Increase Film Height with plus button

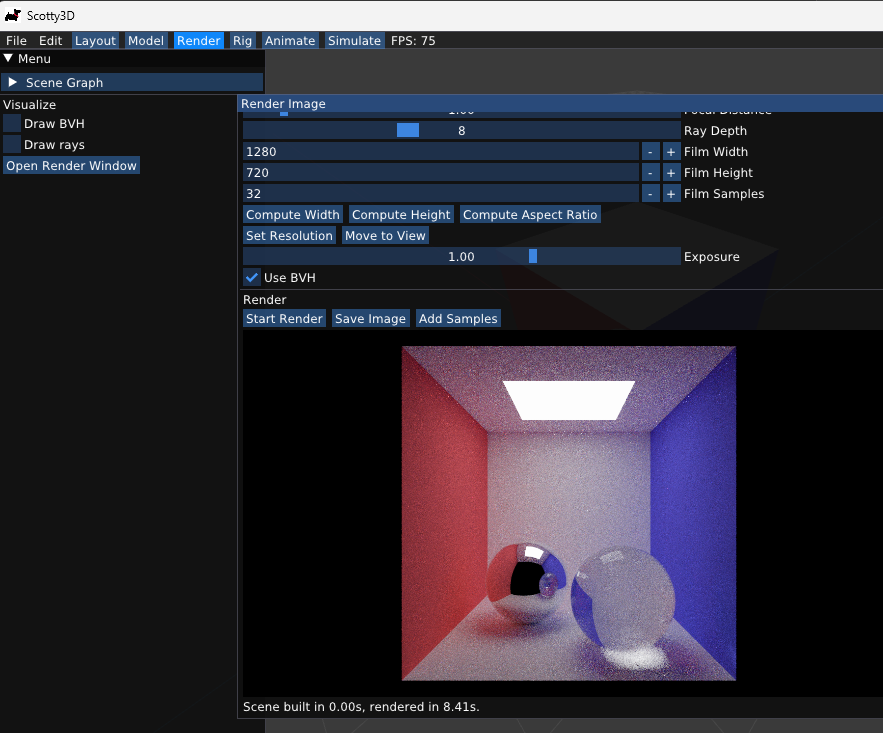[x=671, y=173]
